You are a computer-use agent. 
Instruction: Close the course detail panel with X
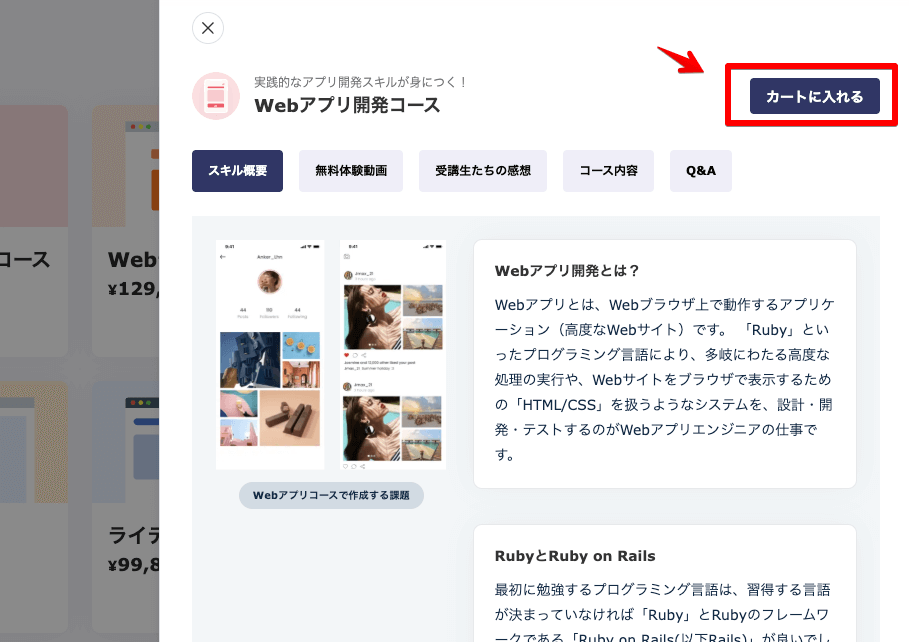(x=208, y=28)
